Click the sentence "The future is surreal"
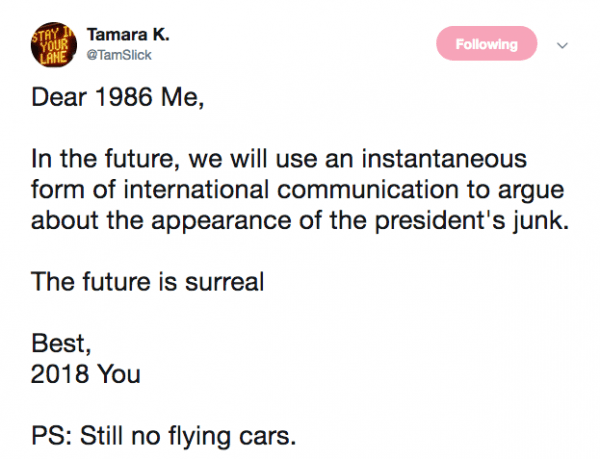The image size is (600, 459). (148, 282)
